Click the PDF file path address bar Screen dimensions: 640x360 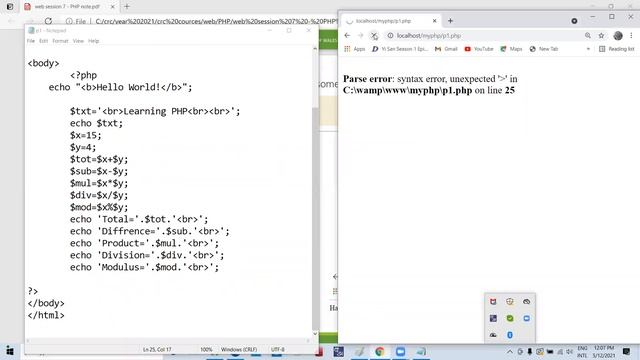[216, 21]
